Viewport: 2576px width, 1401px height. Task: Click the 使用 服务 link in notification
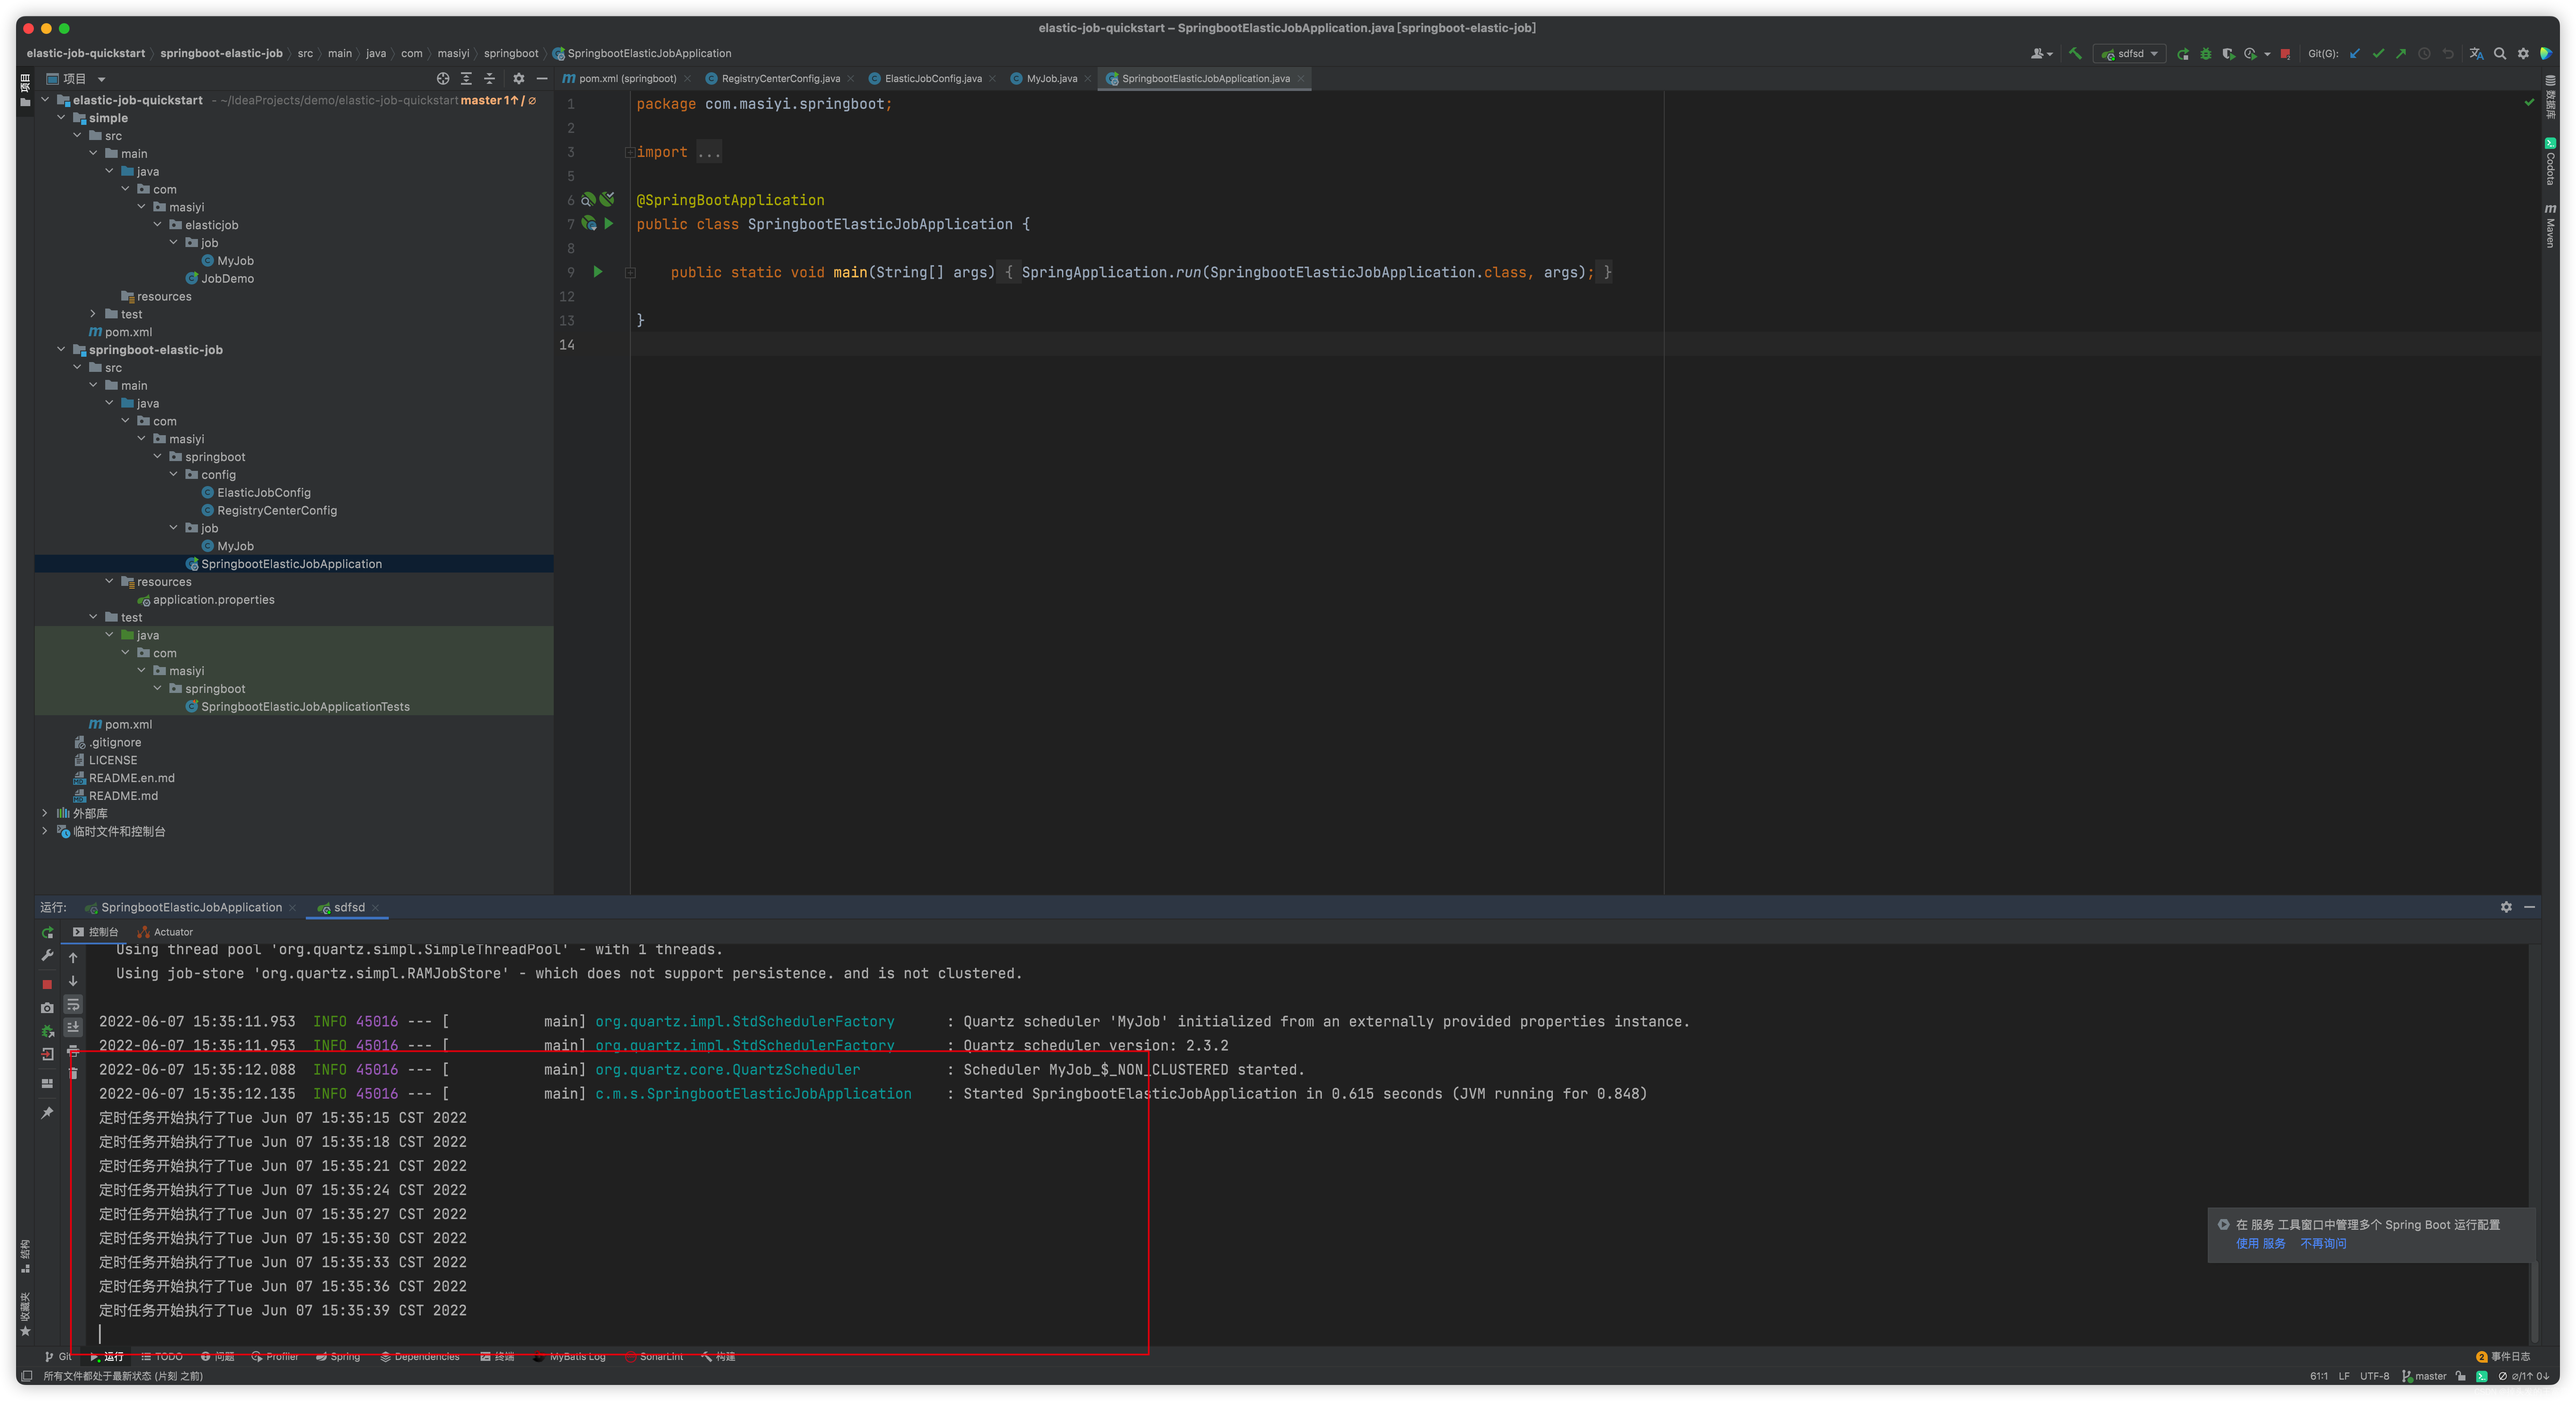(x=2260, y=1244)
